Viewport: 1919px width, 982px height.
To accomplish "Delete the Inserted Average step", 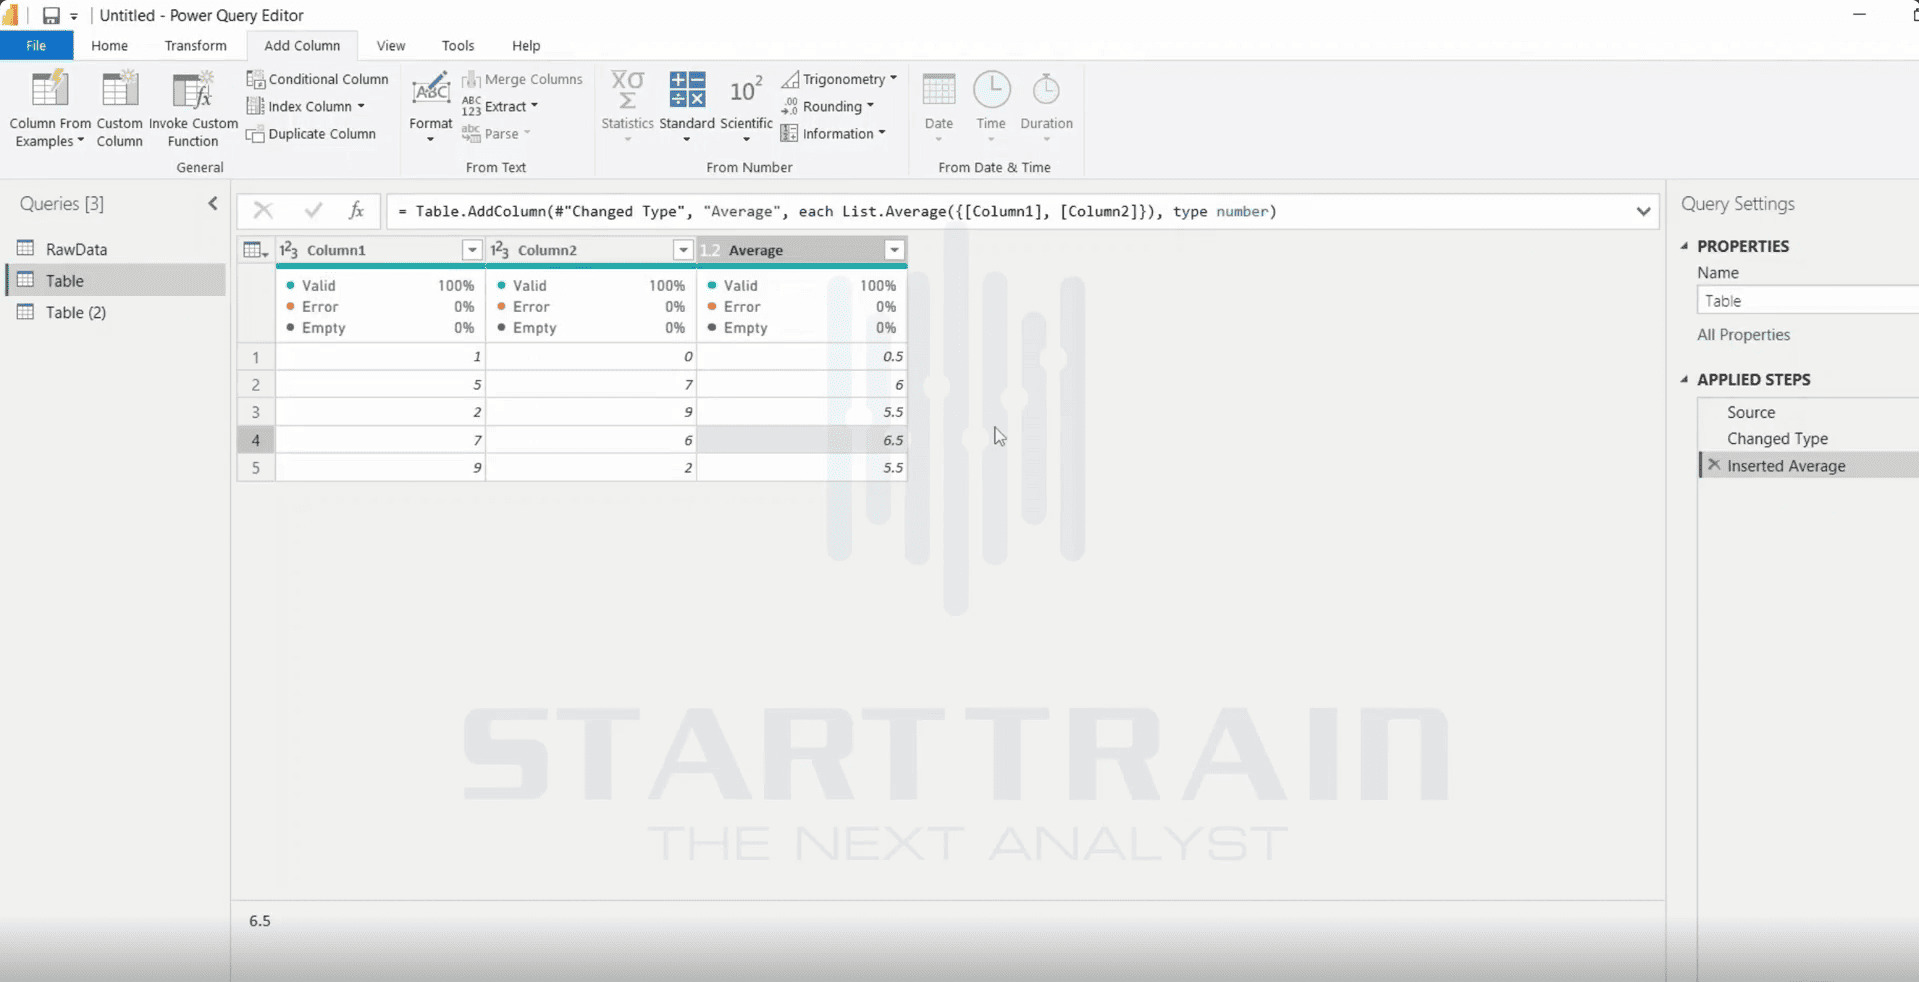I will pos(1714,465).
